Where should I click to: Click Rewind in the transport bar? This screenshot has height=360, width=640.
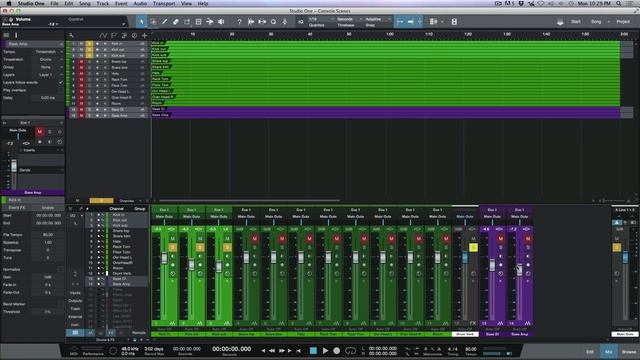[272, 351]
